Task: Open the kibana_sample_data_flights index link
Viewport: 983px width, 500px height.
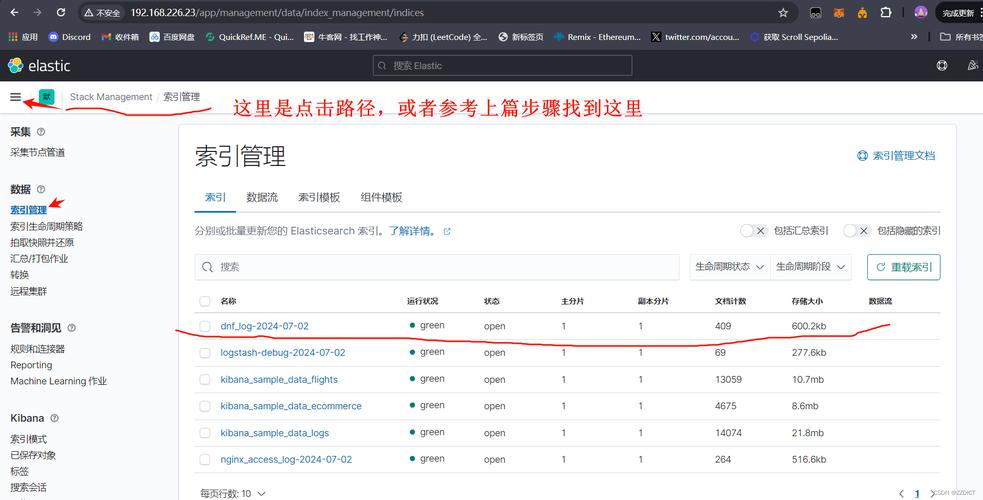Action: [x=279, y=380]
